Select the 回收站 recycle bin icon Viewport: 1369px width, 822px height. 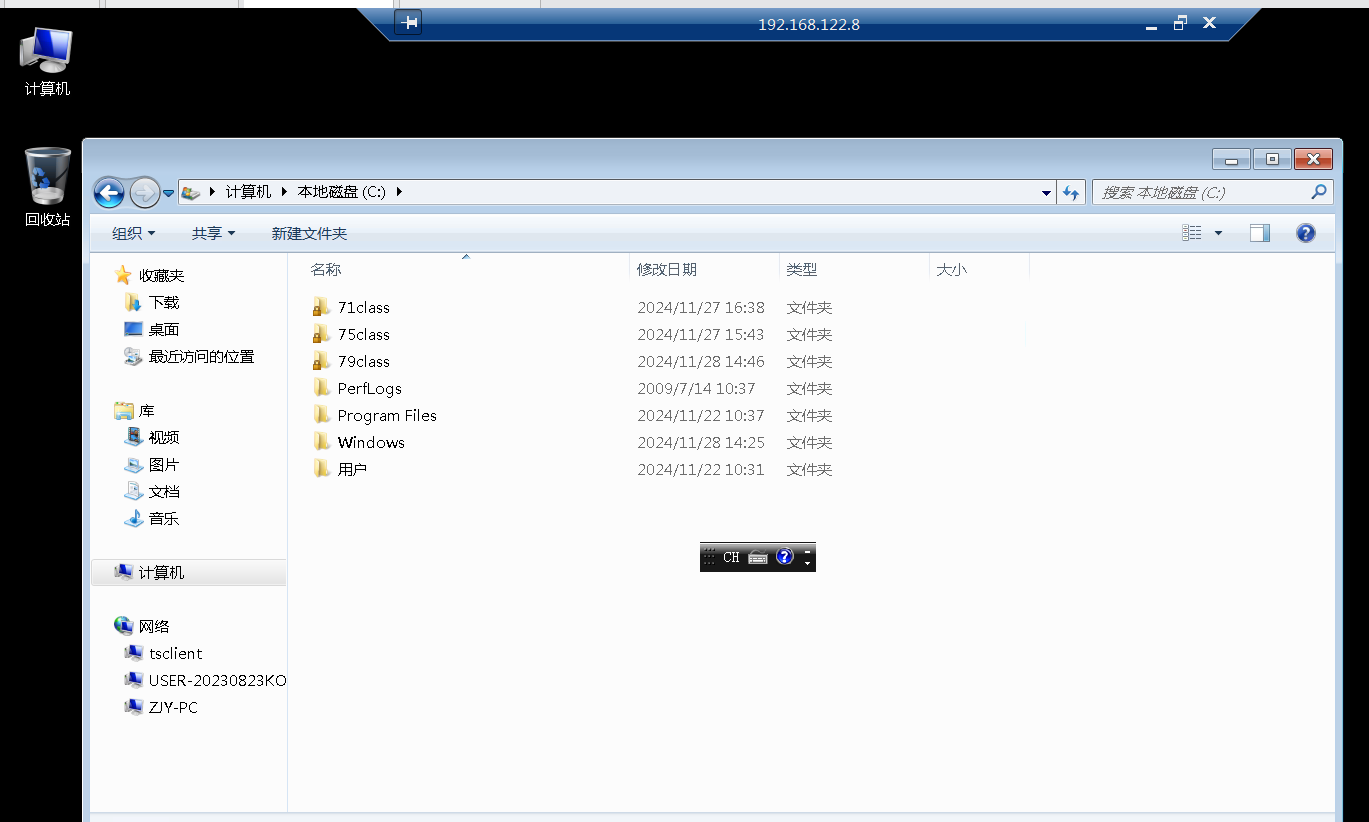(x=47, y=187)
